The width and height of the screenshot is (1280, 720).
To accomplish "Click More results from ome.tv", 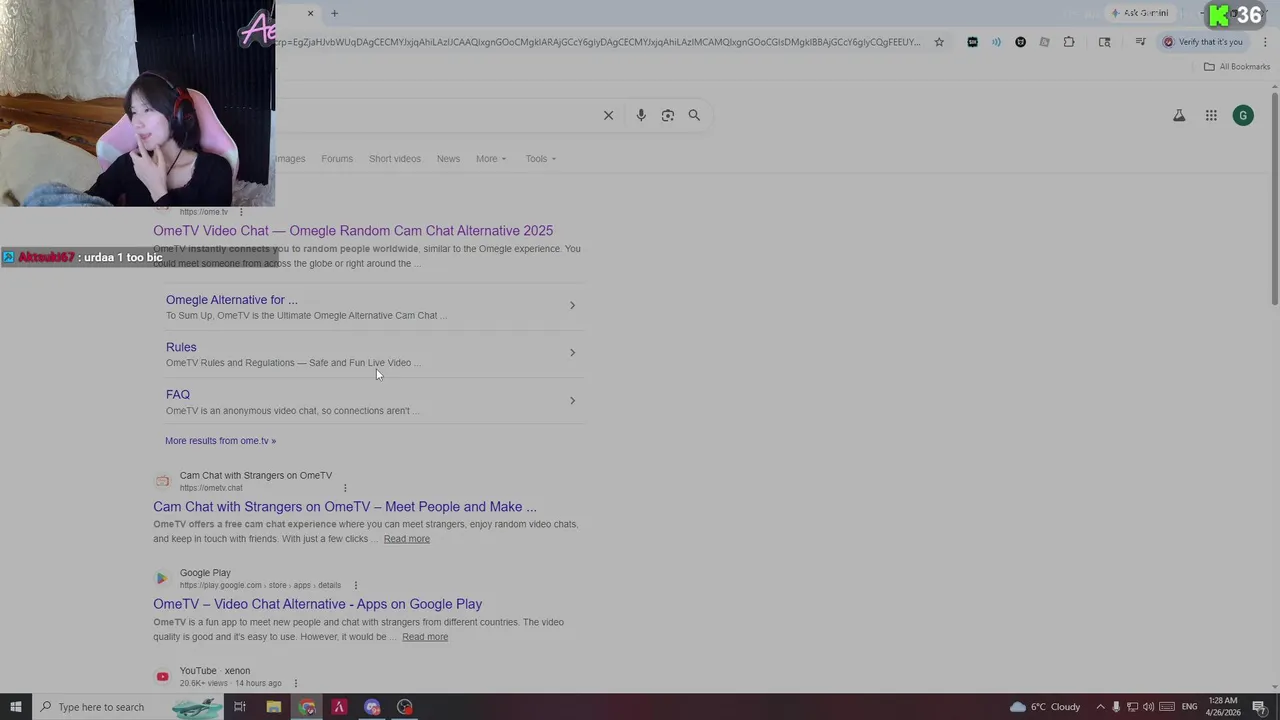I will [x=221, y=441].
